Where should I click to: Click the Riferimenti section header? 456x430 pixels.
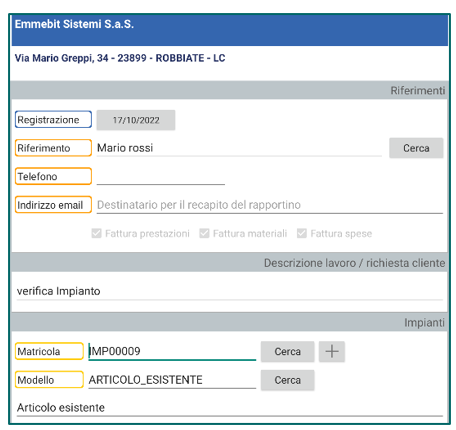pos(229,90)
